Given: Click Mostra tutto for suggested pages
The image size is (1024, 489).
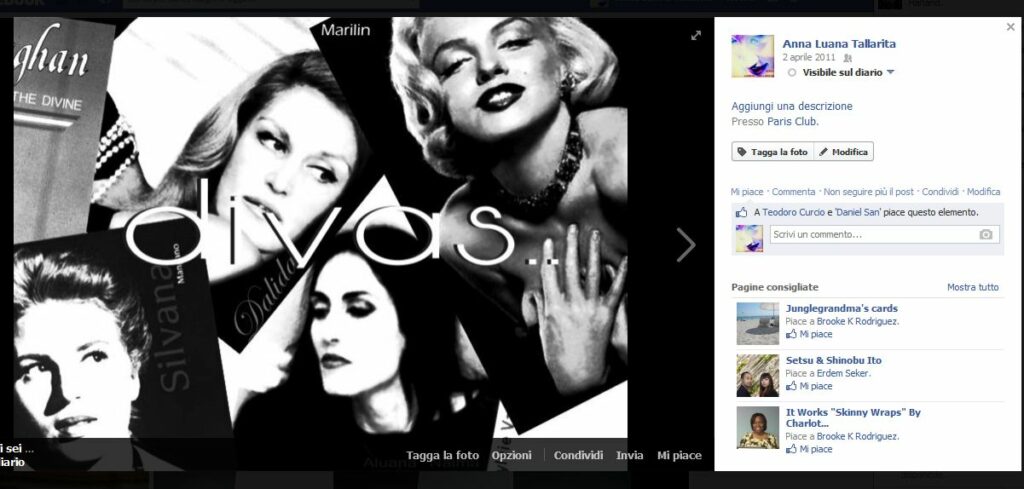Looking at the screenshot, I should pyautogui.click(x=973, y=287).
